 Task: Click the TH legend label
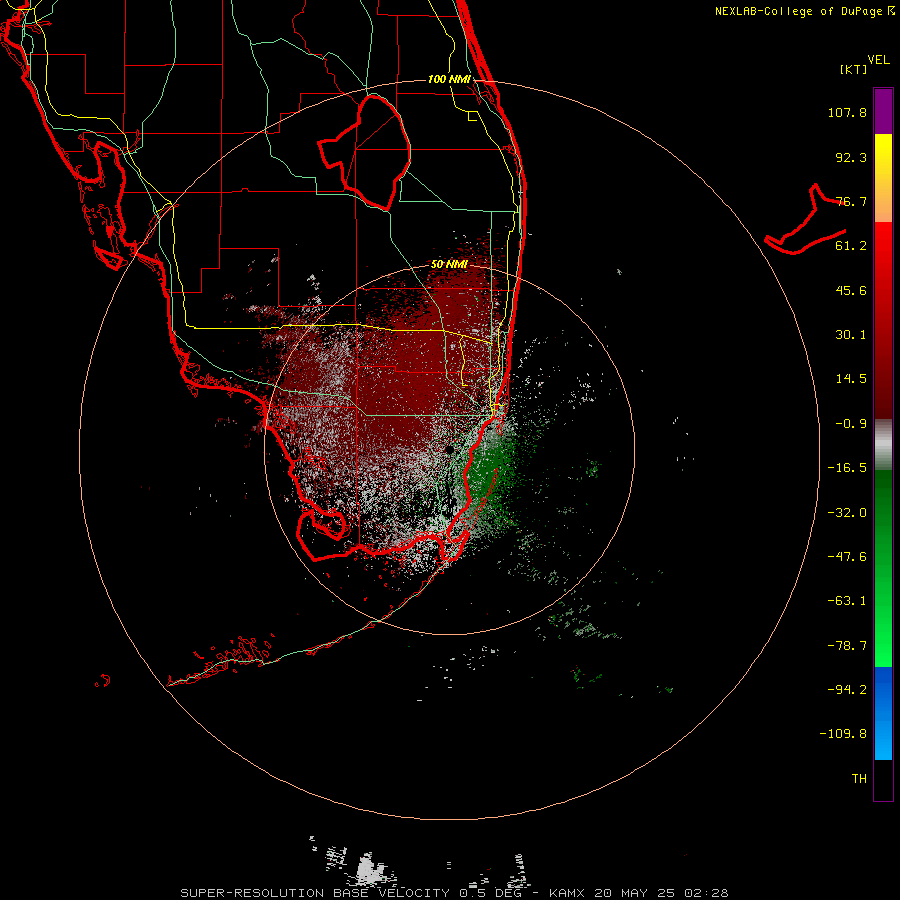(x=859, y=779)
